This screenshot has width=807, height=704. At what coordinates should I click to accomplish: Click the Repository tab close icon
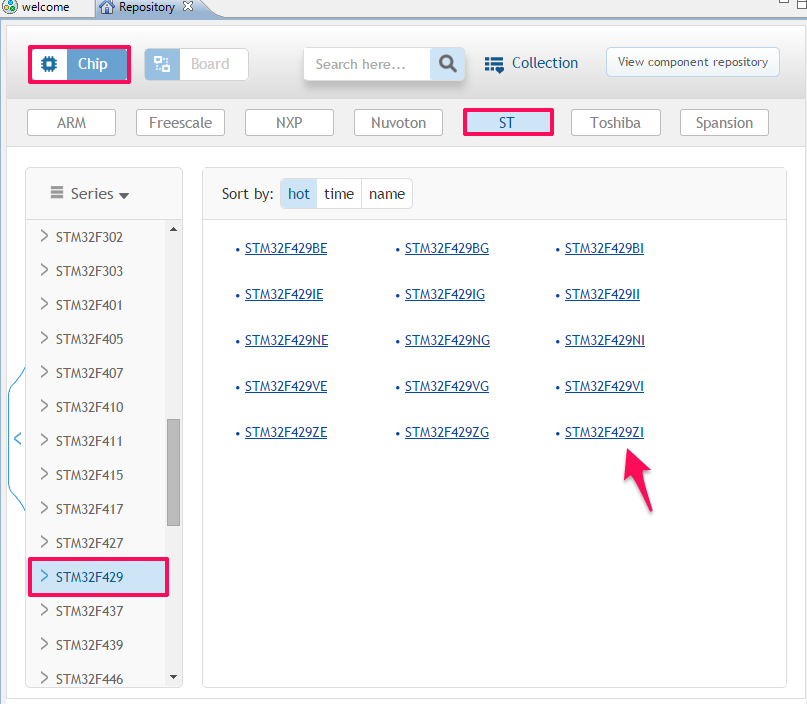click(x=188, y=7)
